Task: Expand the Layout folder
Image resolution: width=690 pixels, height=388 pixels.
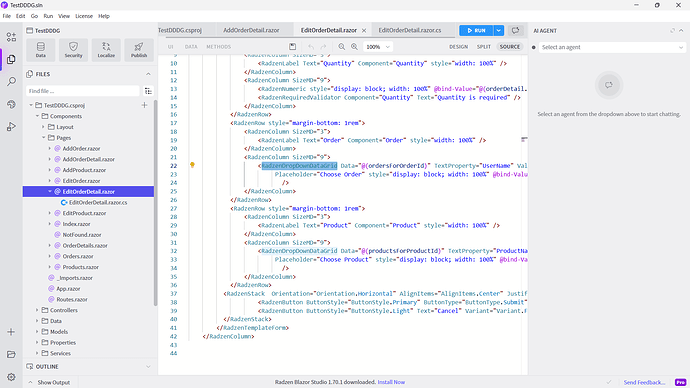Action: tap(44, 127)
